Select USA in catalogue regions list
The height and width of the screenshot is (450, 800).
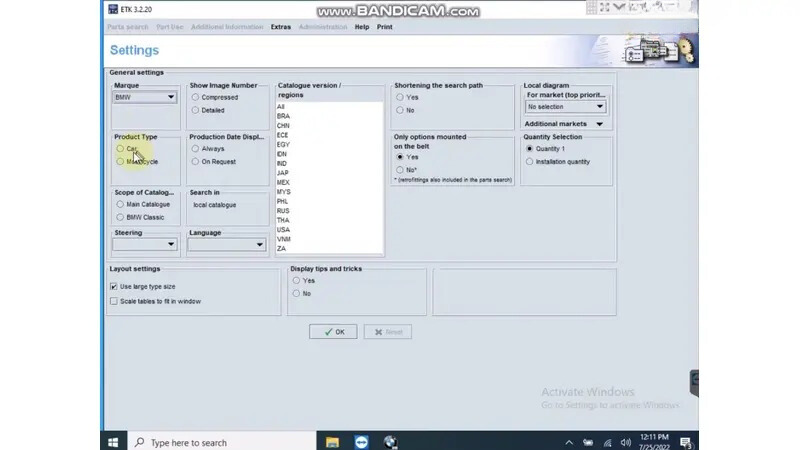point(283,230)
